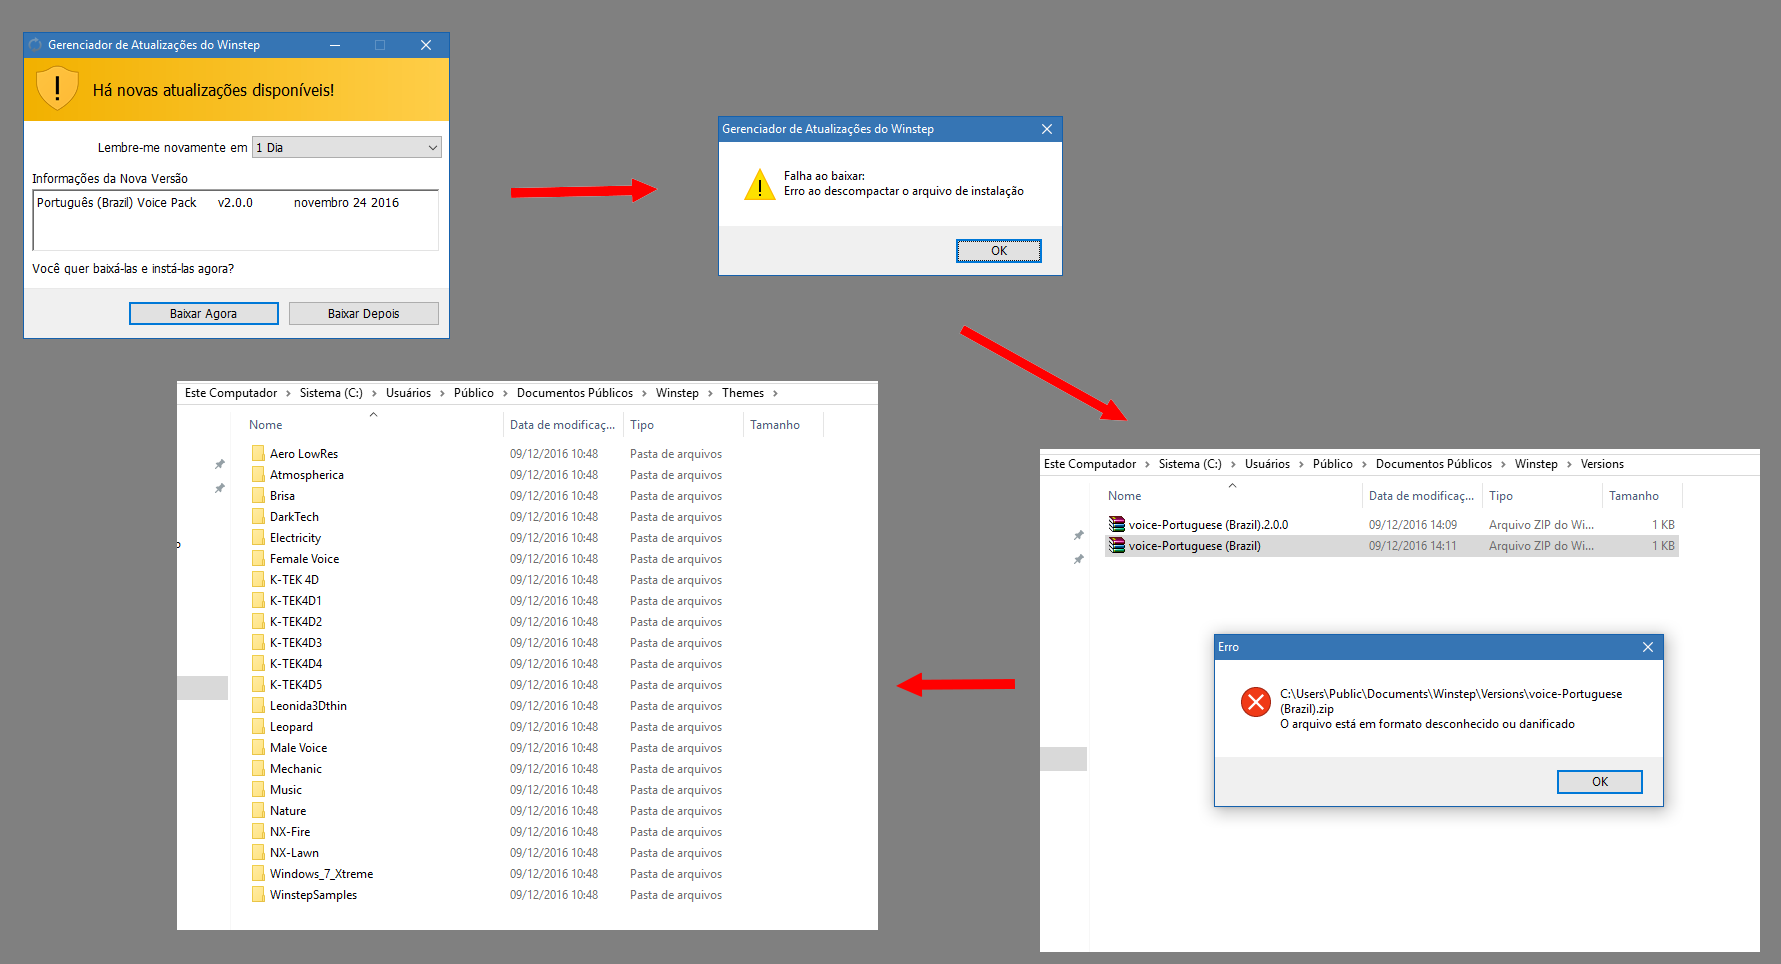
Task: Navigate to Documentos Públicos in Themes breadcrumb
Action: [x=574, y=393]
